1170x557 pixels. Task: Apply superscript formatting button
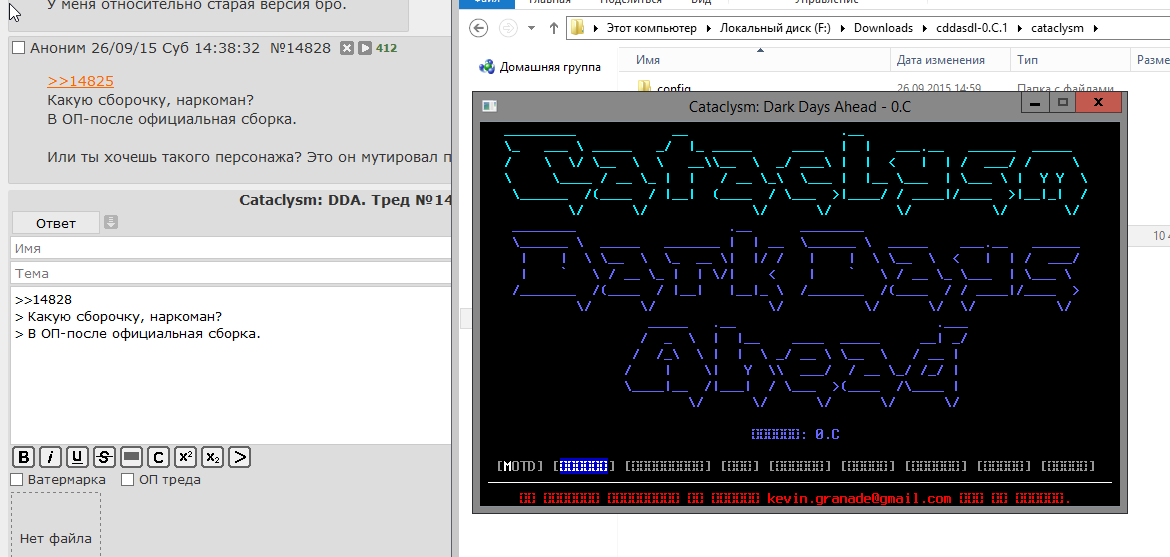click(x=185, y=457)
